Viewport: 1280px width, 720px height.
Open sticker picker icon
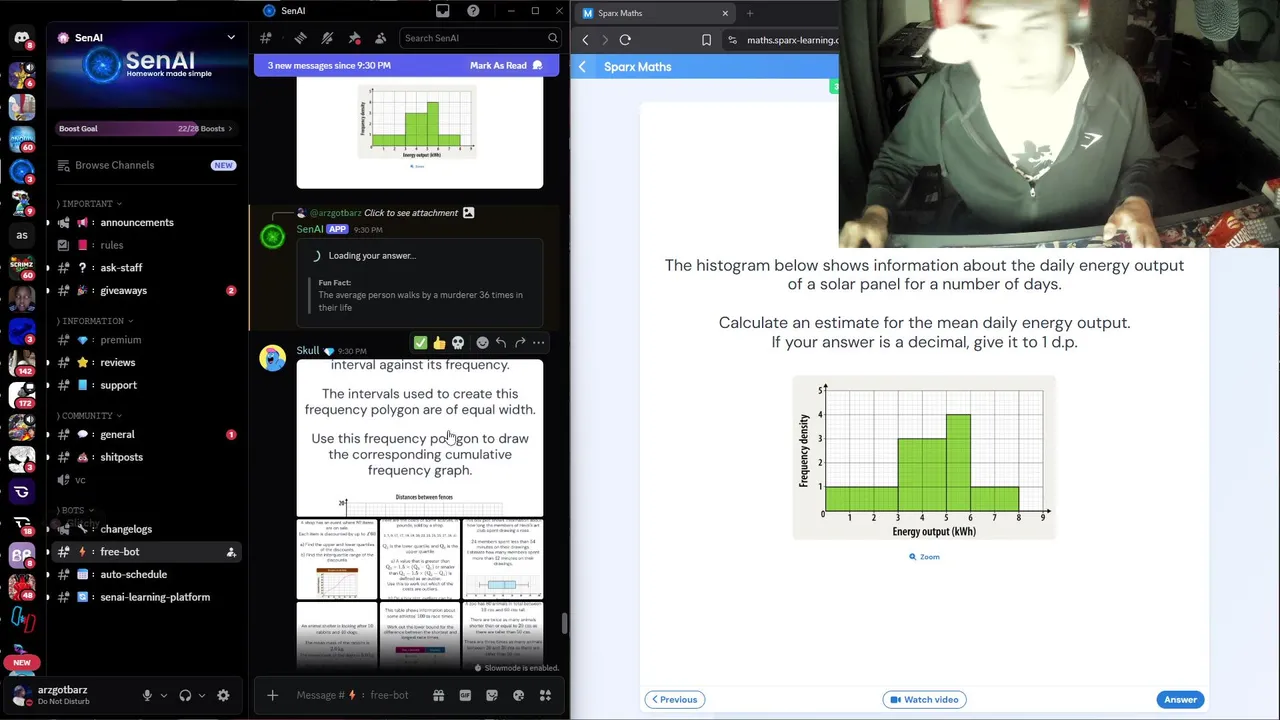point(492,695)
